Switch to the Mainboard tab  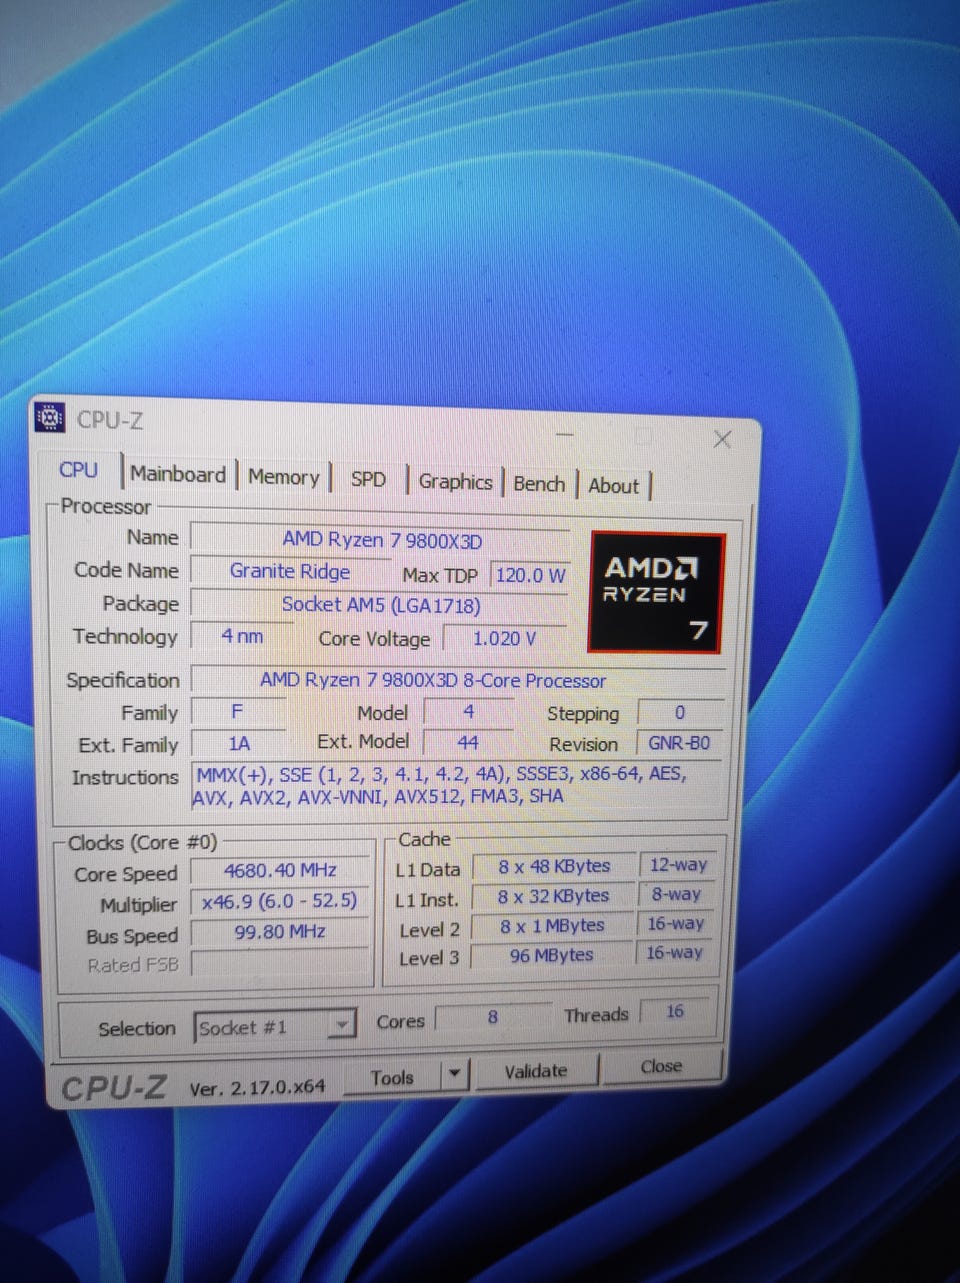point(178,475)
